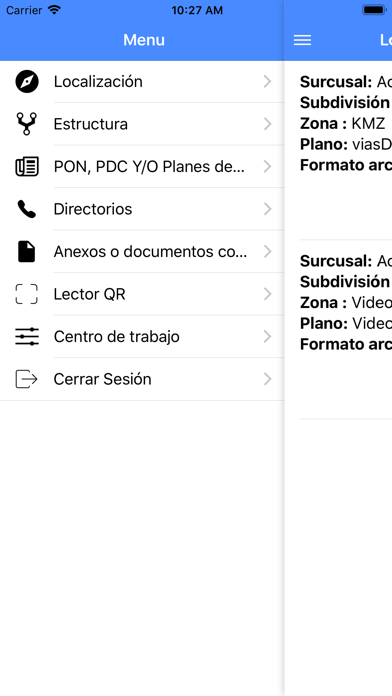
Task: Tap the Cerrar Sesión label
Action: click(x=103, y=379)
